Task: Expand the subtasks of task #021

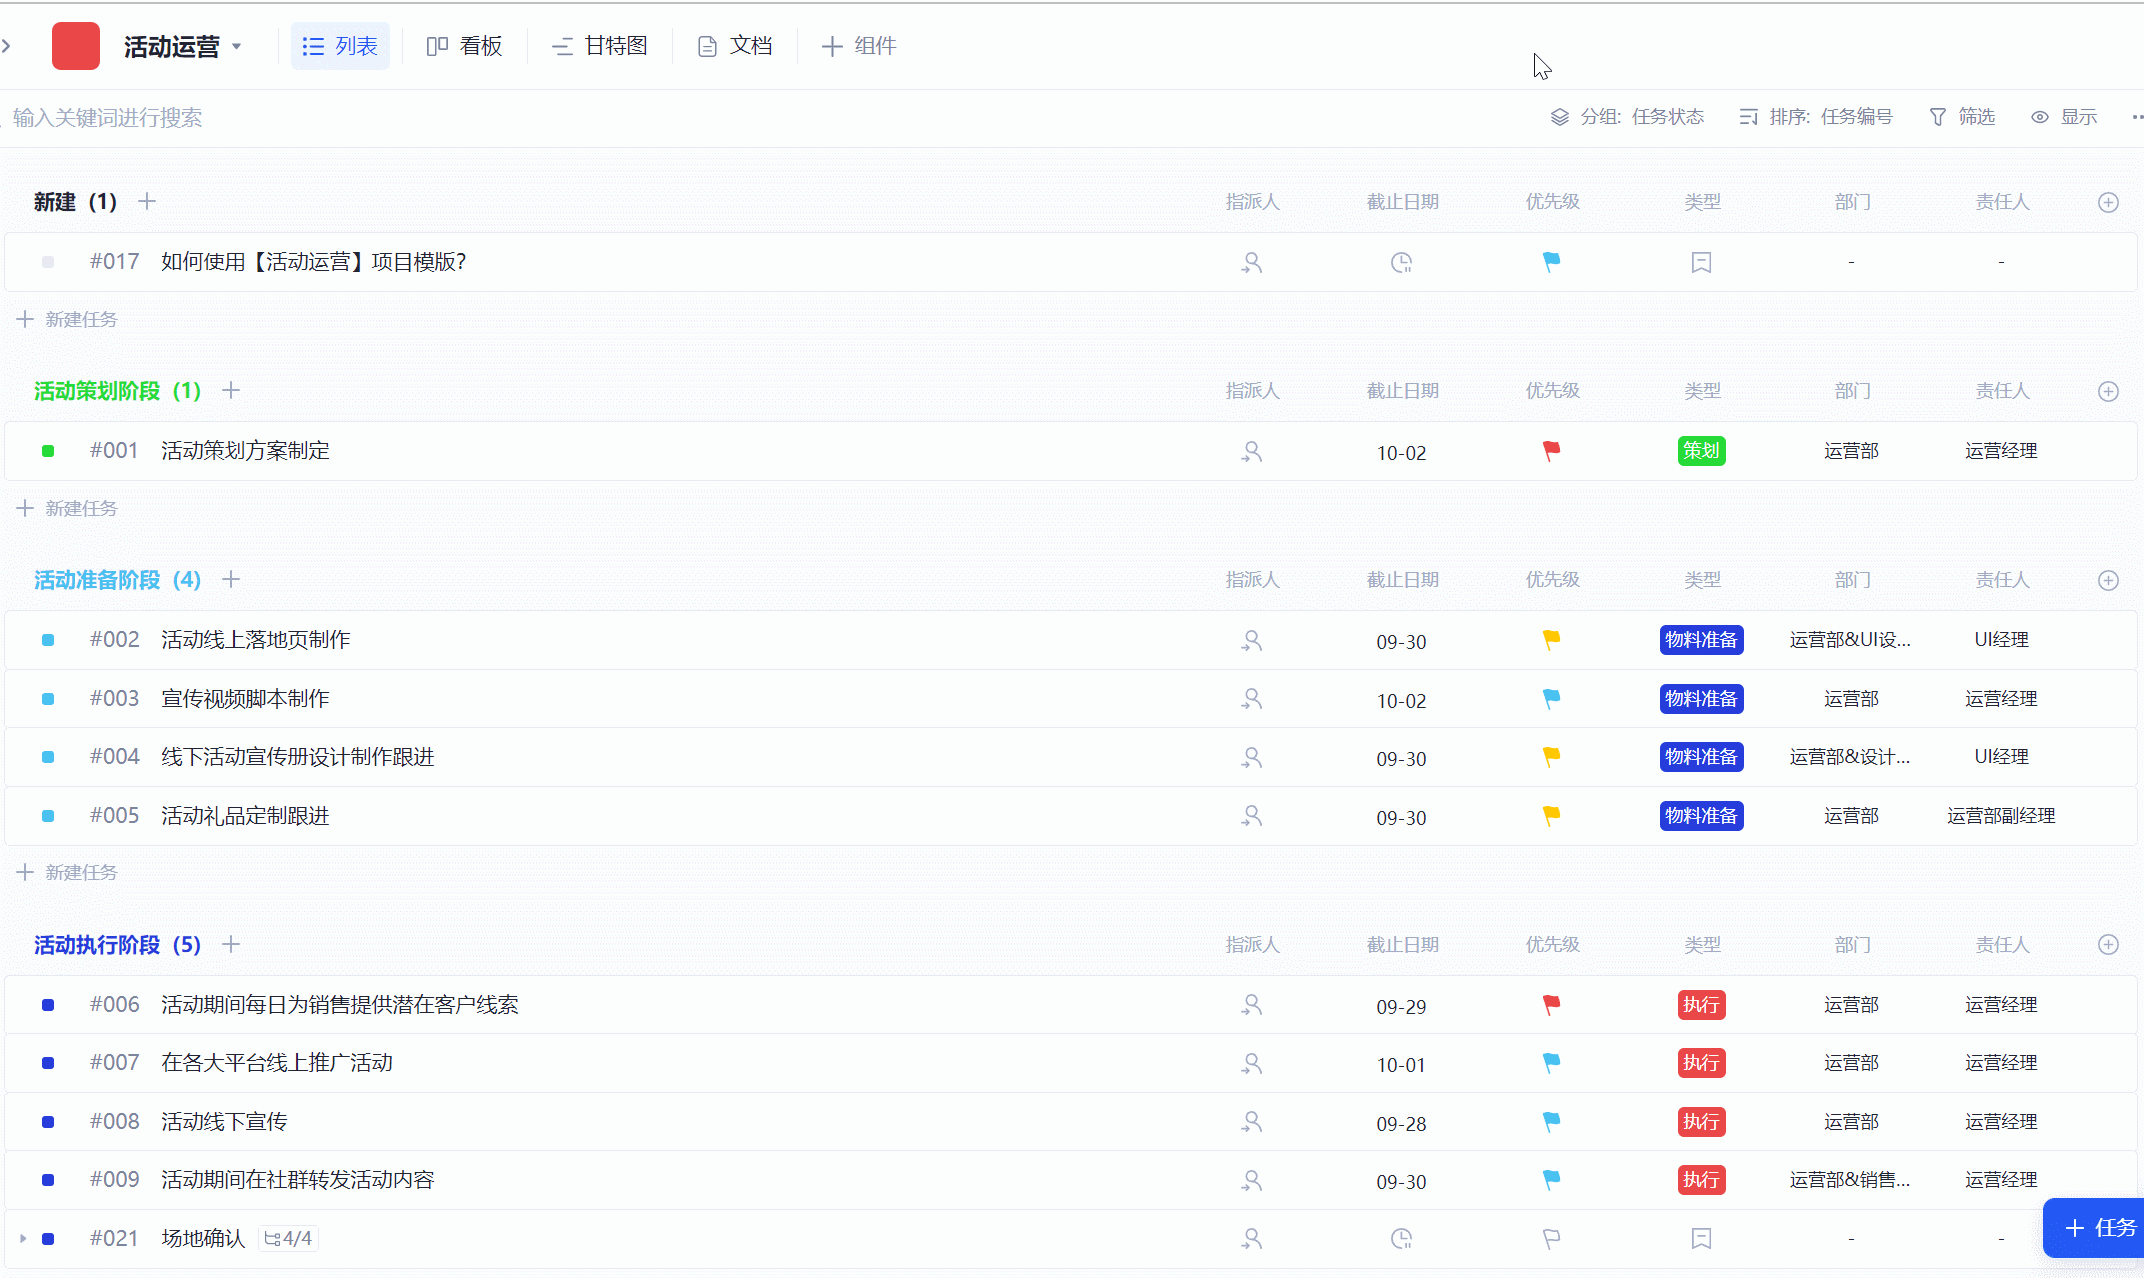Action: point(22,1239)
